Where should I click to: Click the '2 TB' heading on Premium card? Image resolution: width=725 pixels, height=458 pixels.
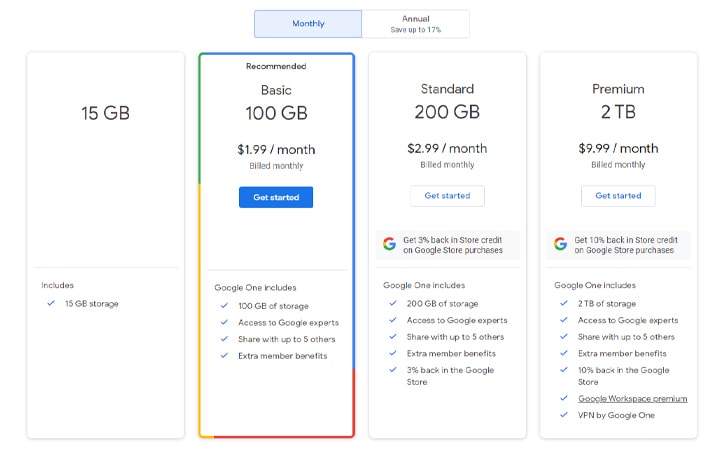coord(618,112)
